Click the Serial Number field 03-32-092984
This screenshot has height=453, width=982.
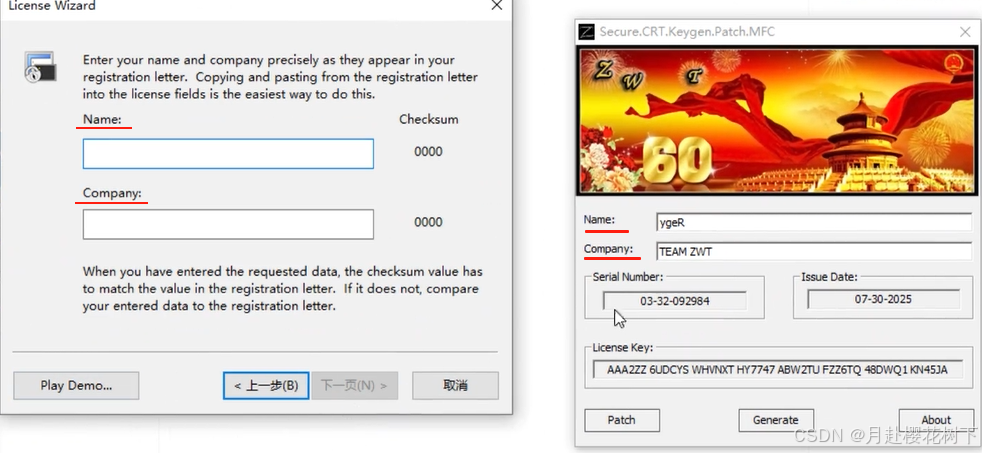point(674,301)
